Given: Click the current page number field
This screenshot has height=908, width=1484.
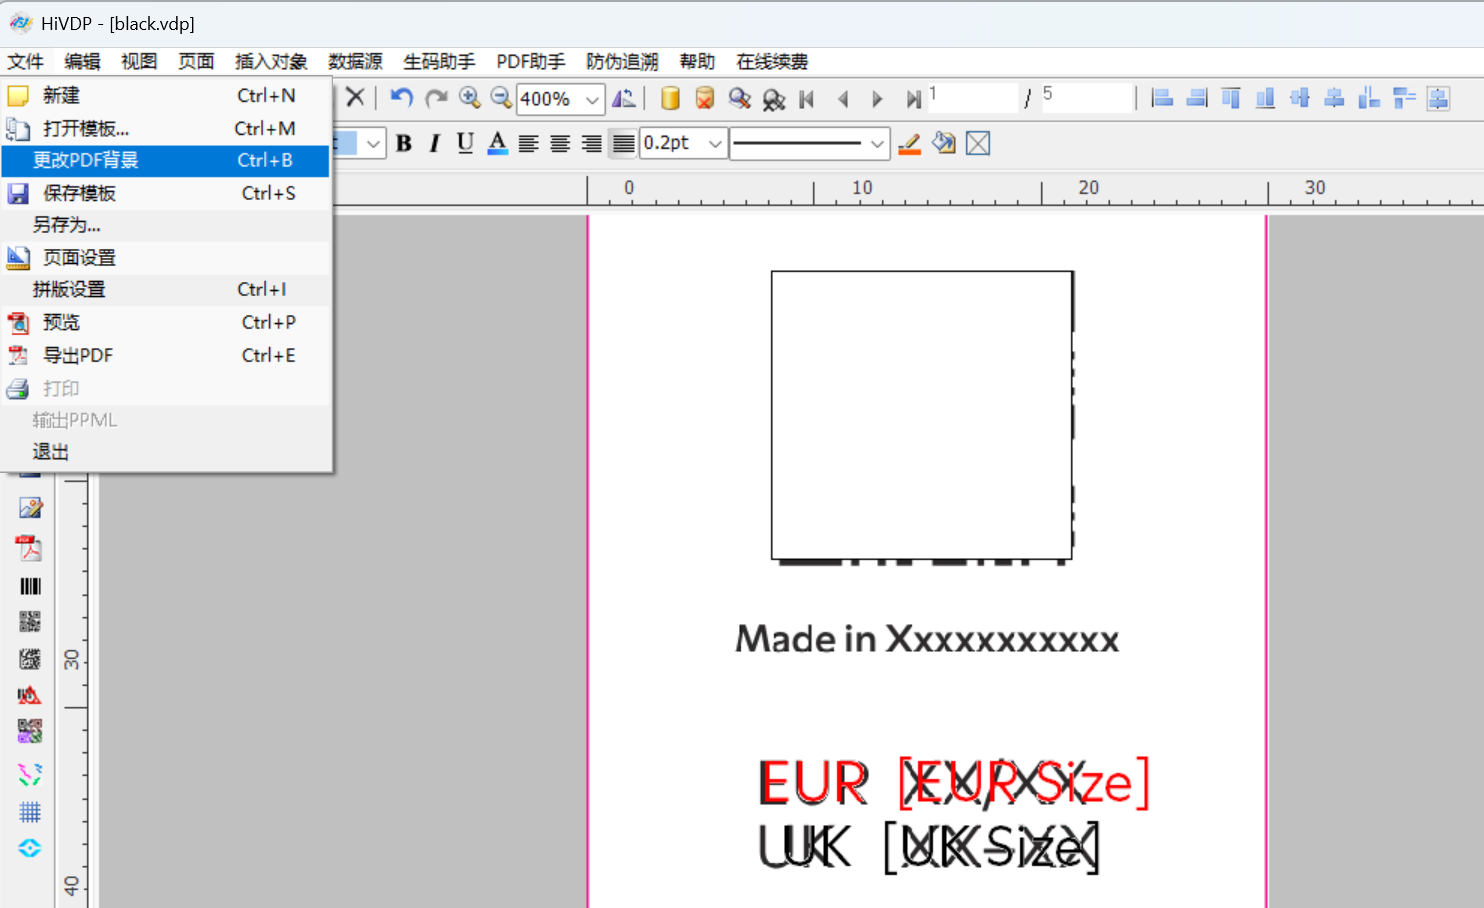Looking at the screenshot, I should click(971, 98).
